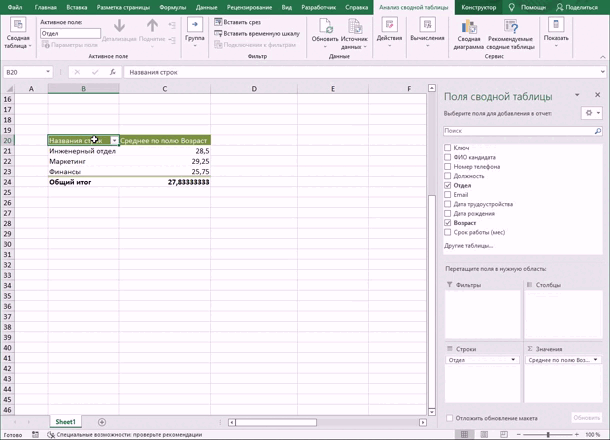
Task: Select the Маркетинг row label
Action: pyautogui.click(x=84, y=161)
